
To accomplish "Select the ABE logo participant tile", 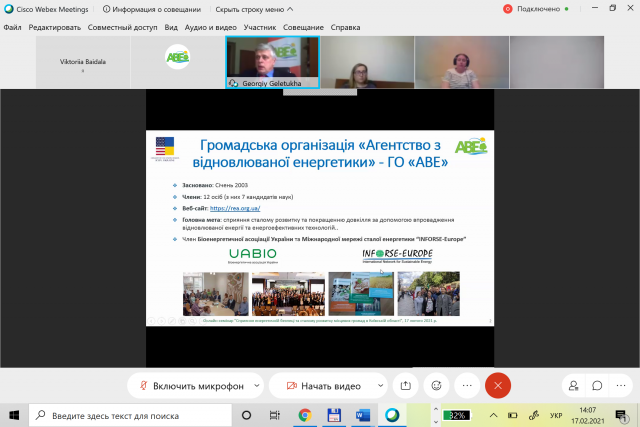I will tap(178, 62).
